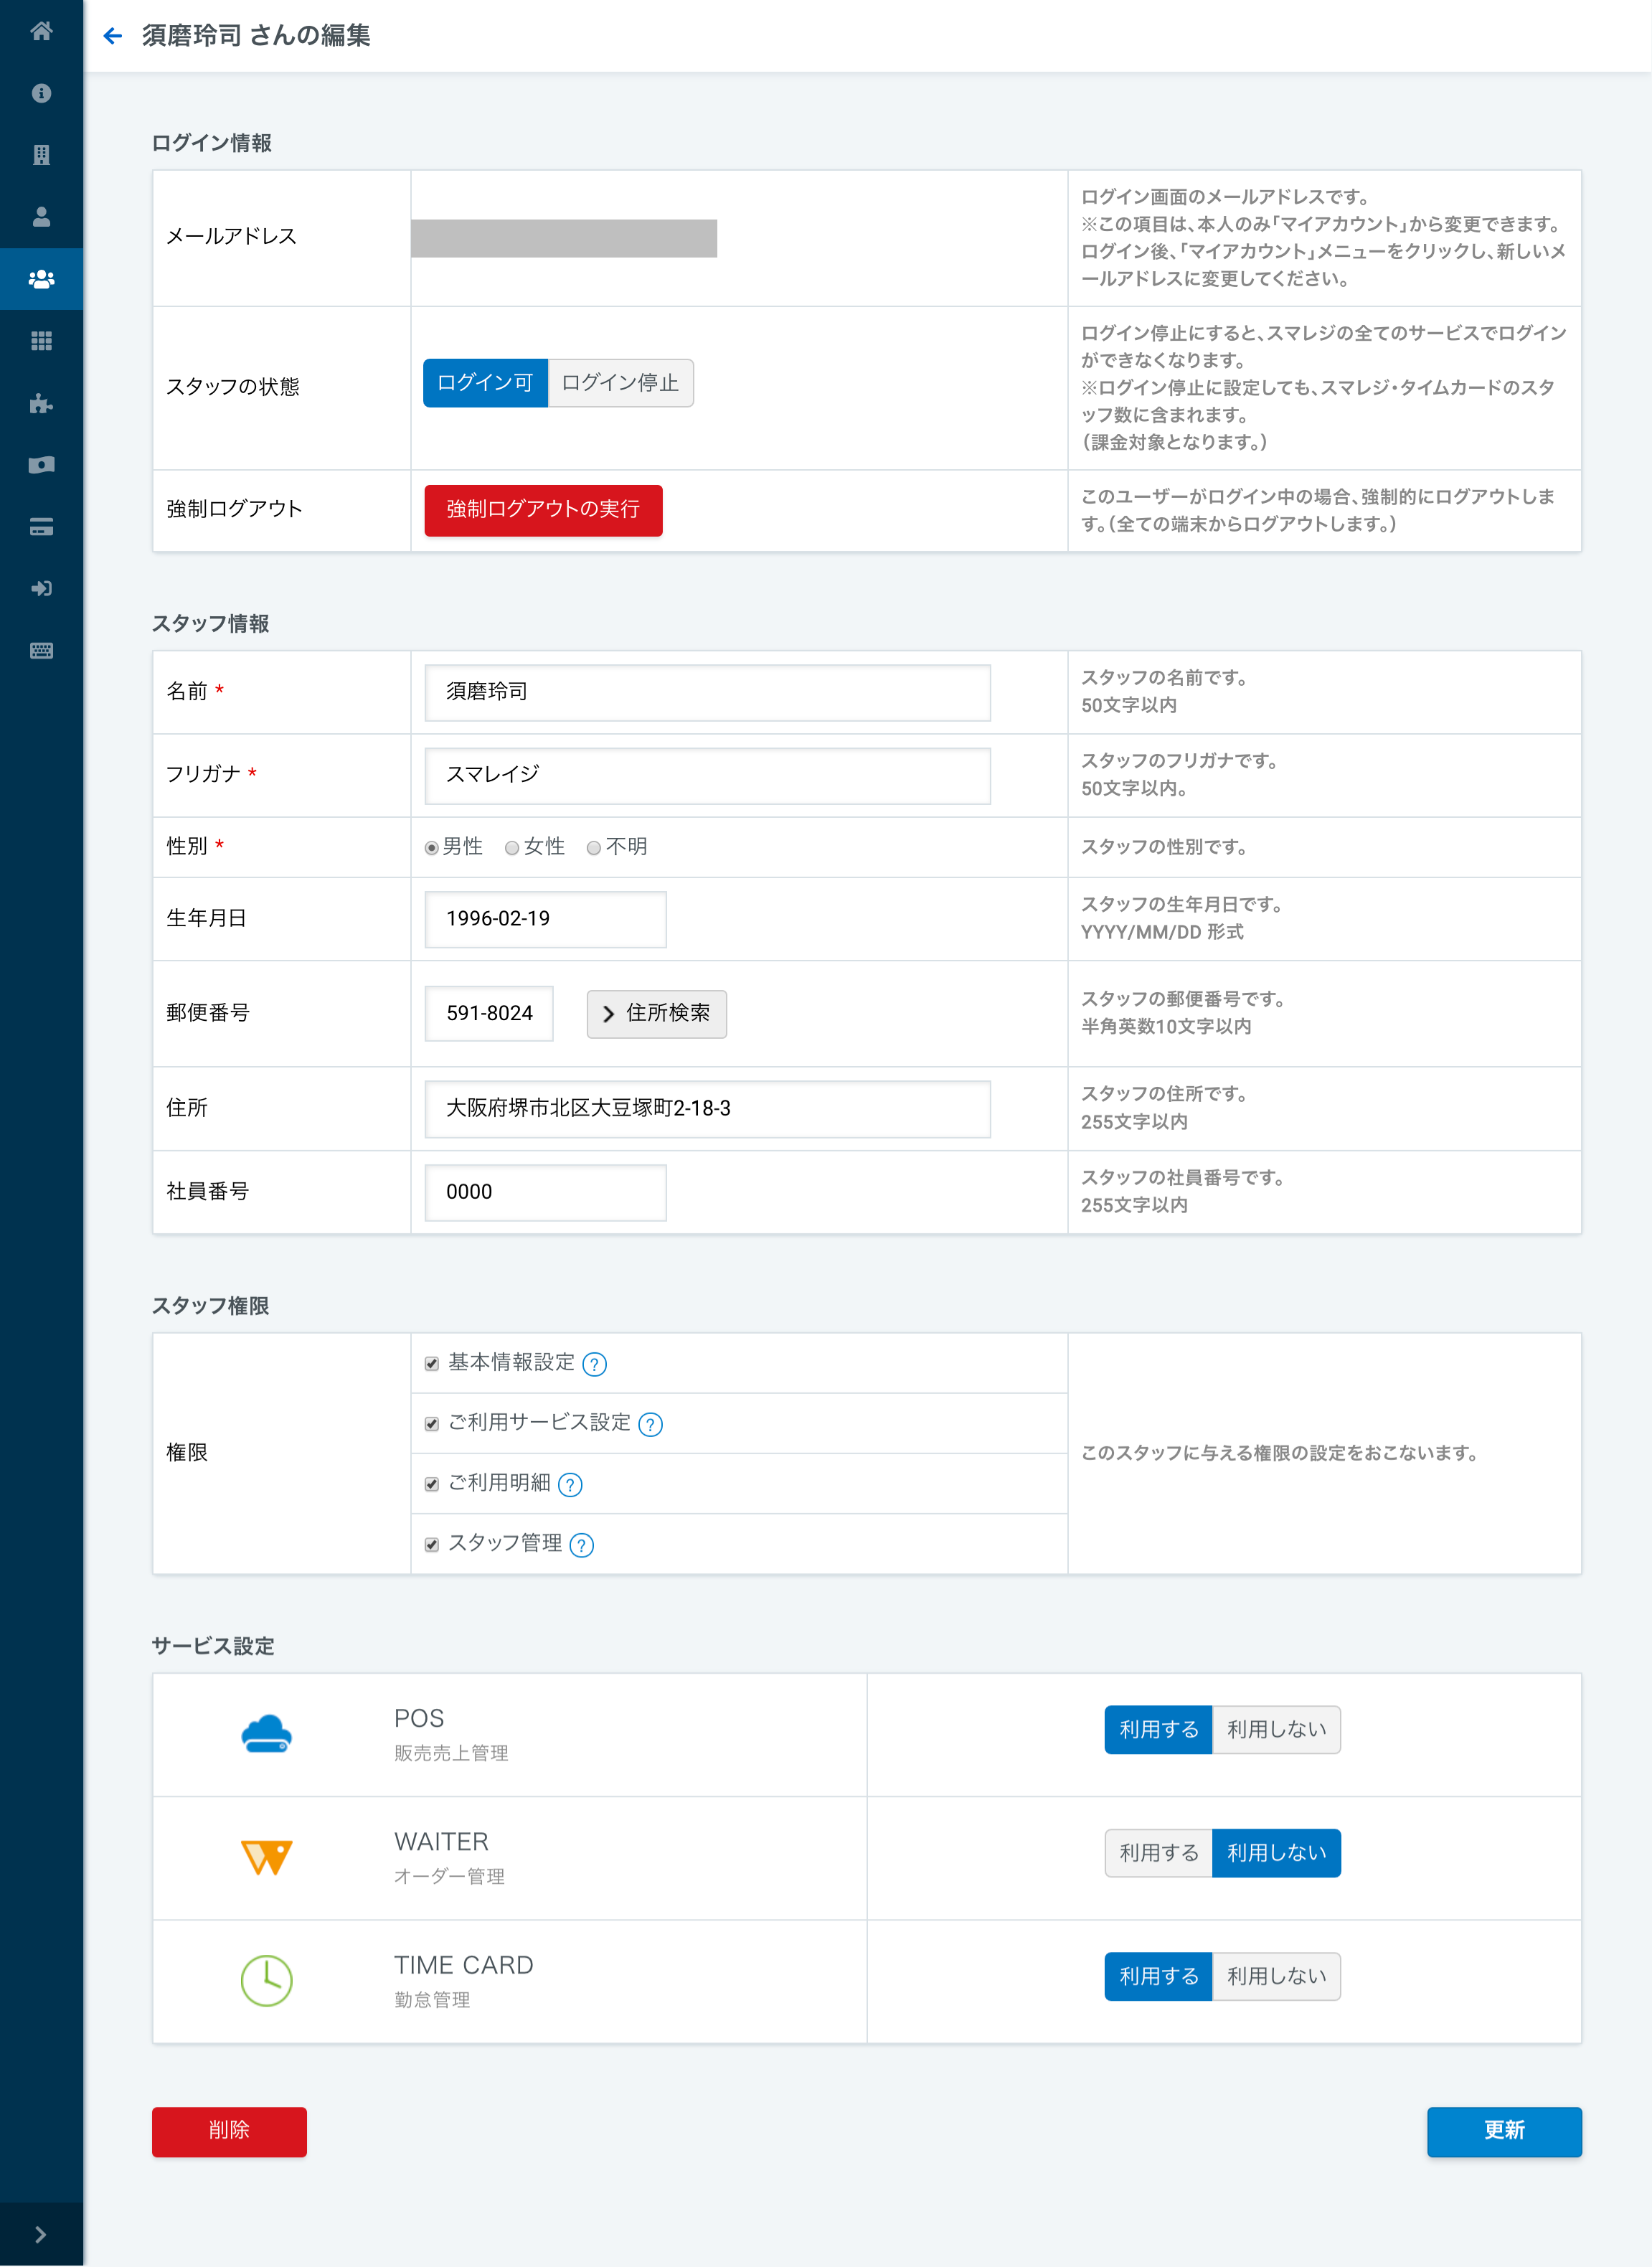
Task: Click the grid apps icon in sidebar
Action: coord(41,341)
